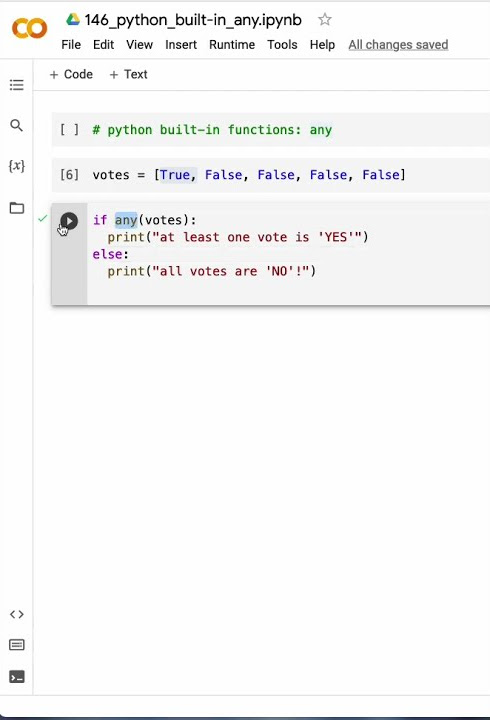Open the Code snippets icon

tap(17, 614)
